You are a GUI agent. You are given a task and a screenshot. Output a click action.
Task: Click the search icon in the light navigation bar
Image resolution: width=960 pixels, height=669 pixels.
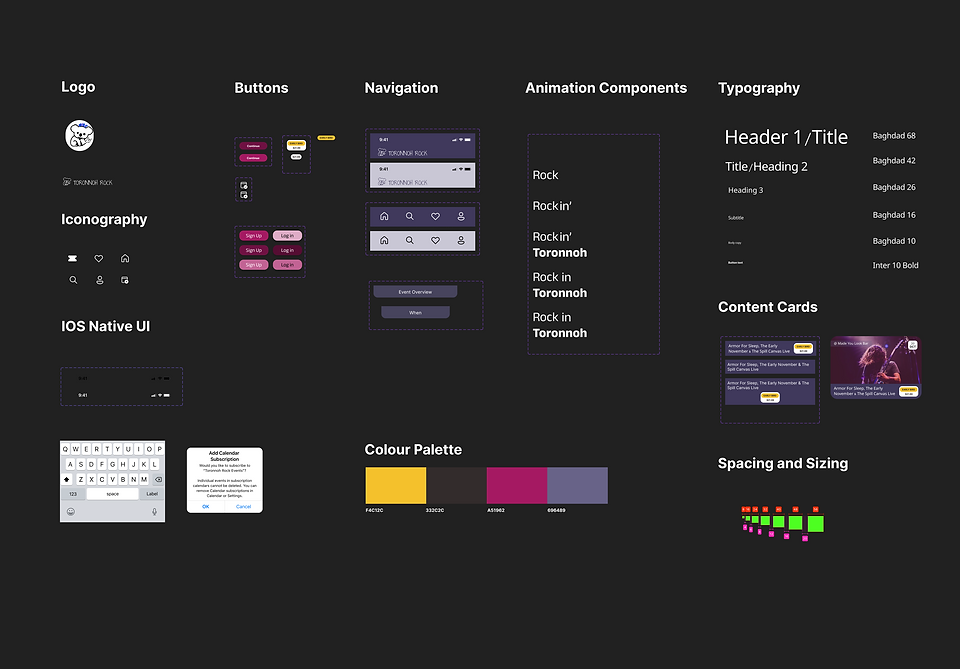tap(410, 240)
